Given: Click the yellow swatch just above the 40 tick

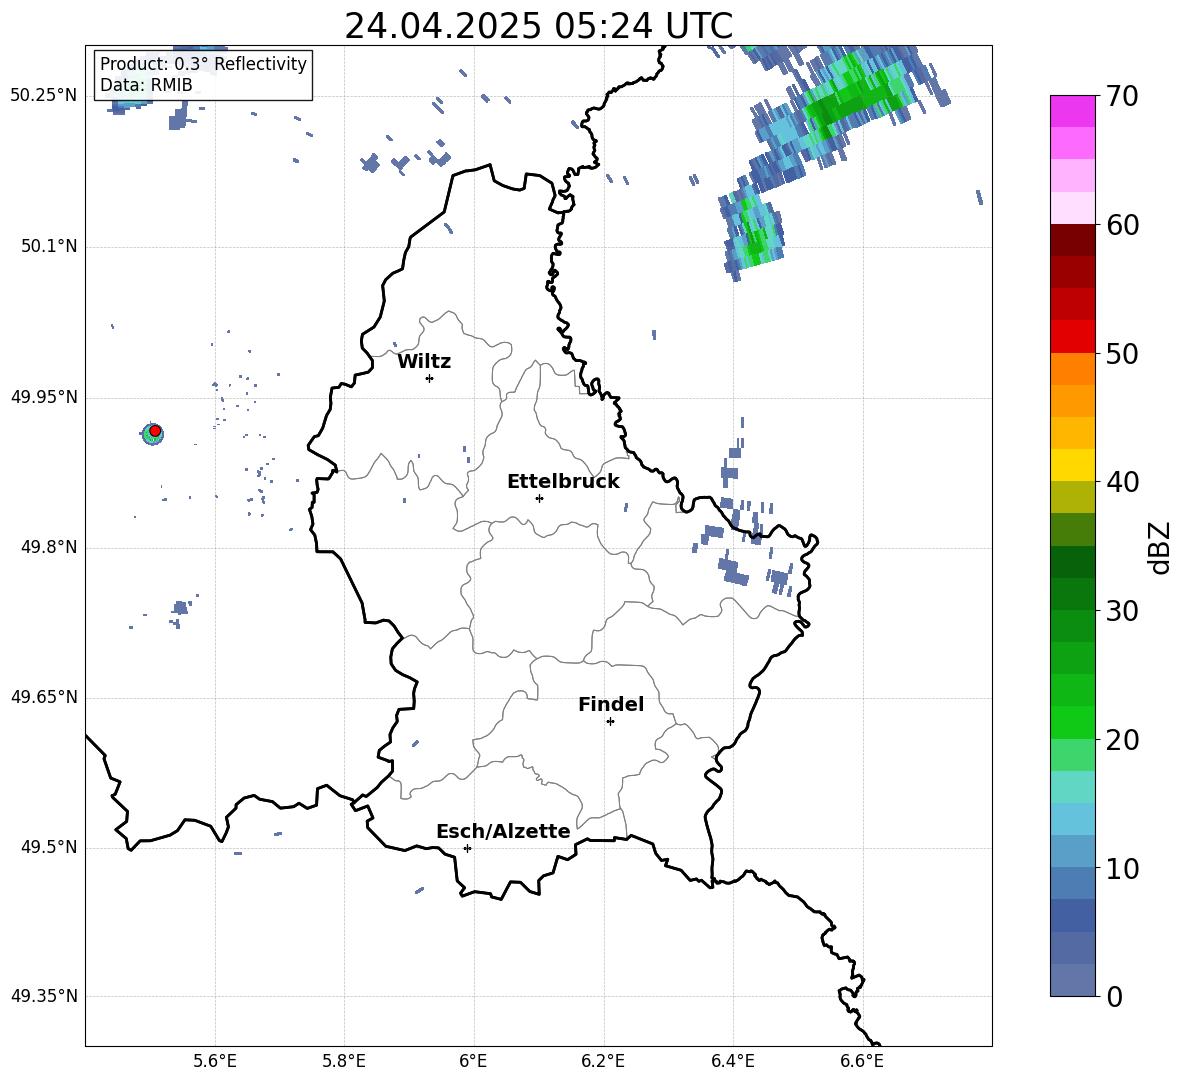Looking at the screenshot, I should 1072,465.
